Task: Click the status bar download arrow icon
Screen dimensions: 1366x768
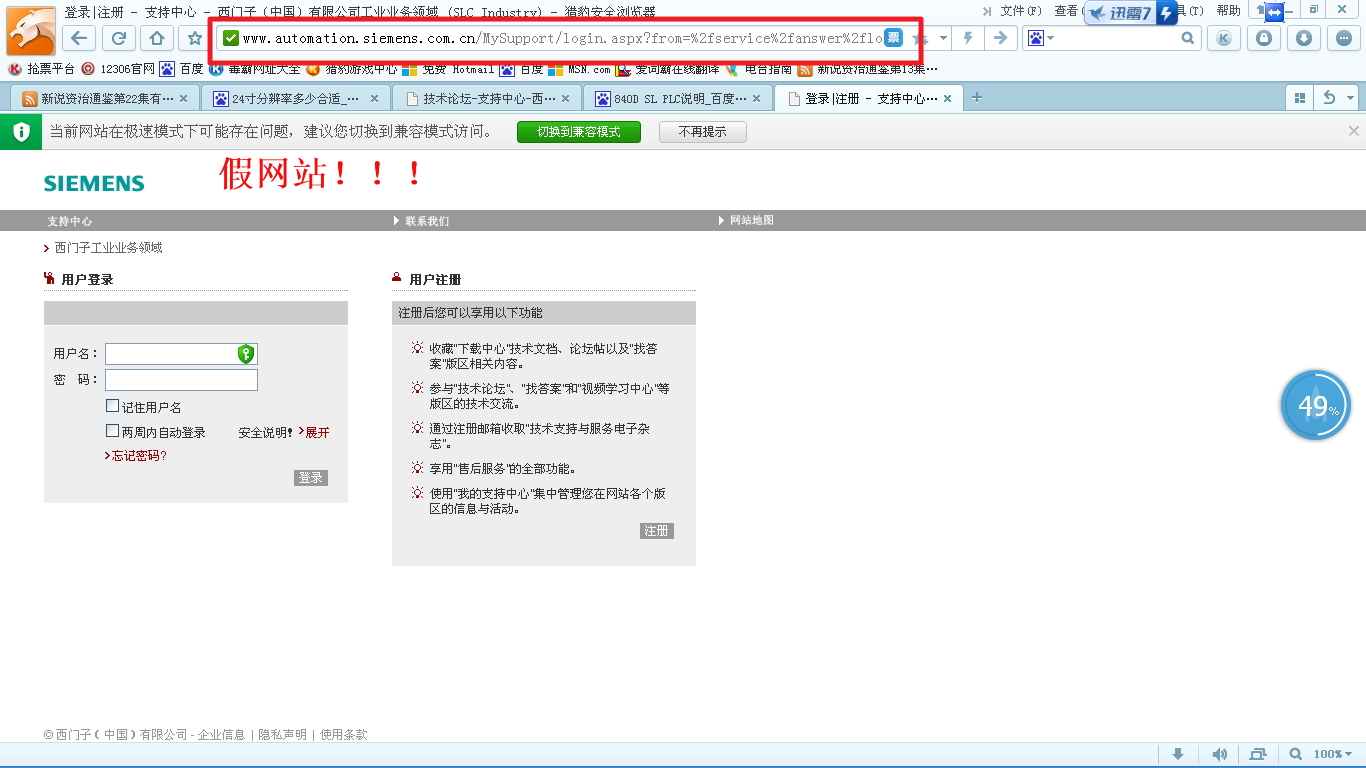Action: 1178,754
